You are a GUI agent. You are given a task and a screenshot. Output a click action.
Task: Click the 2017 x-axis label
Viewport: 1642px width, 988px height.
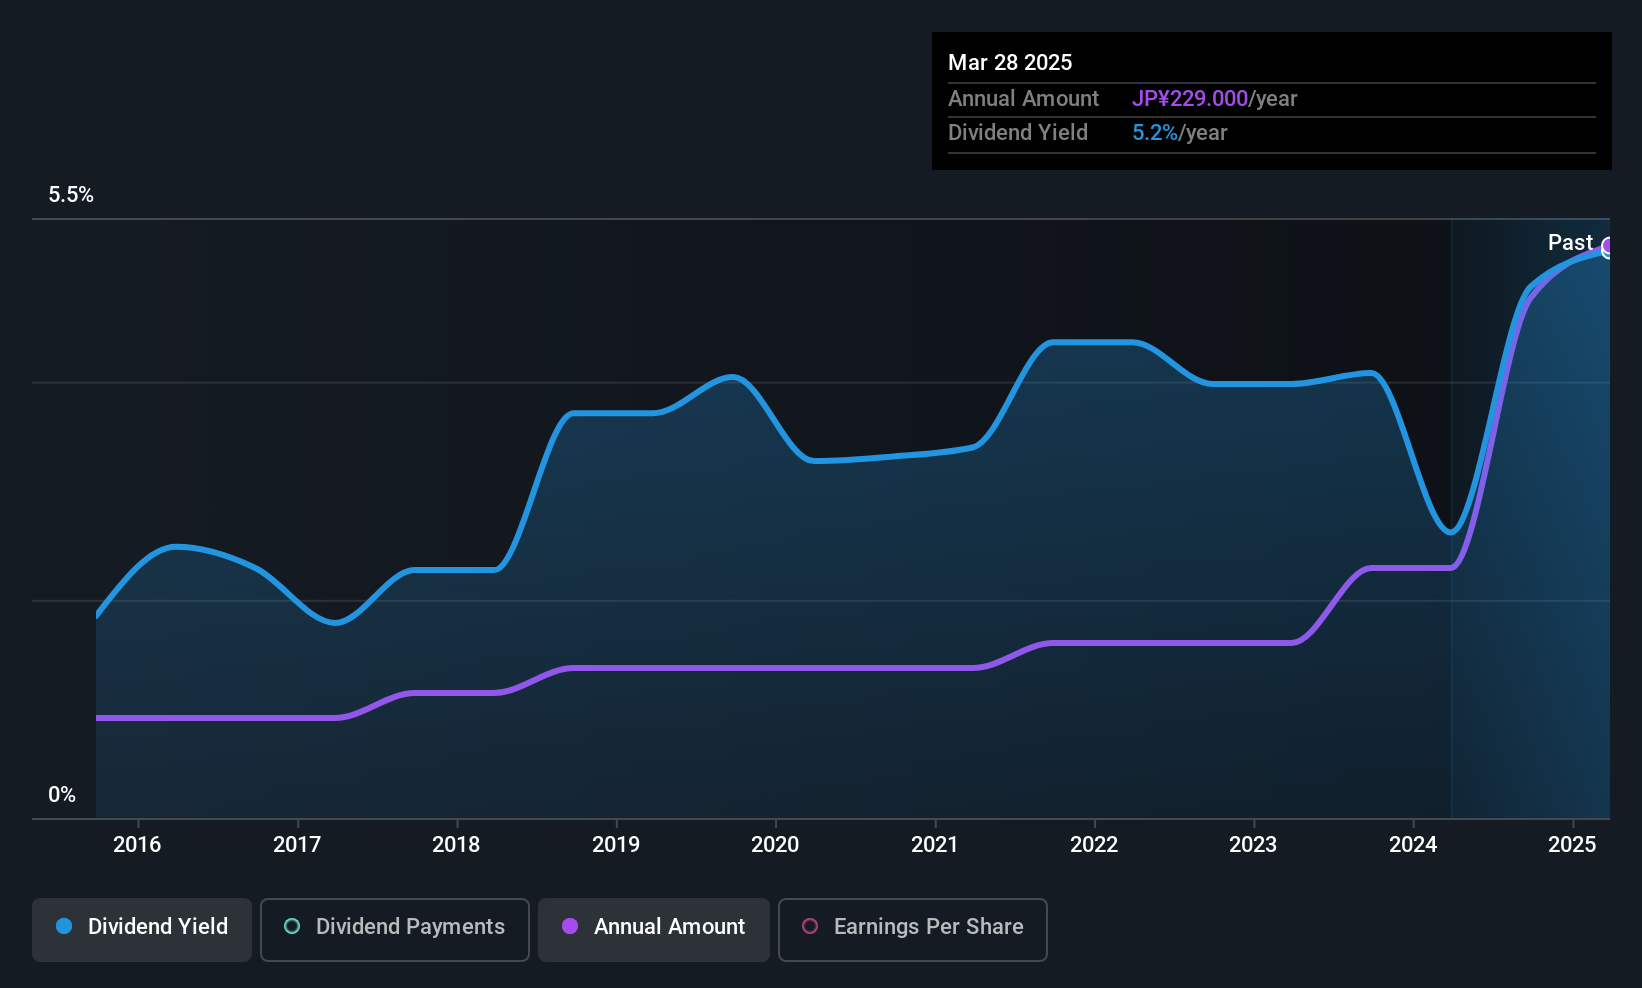coord(297,844)
